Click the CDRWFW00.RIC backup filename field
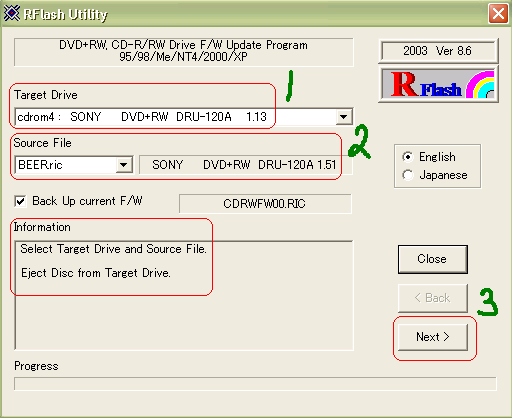The width and height of the screenshot is (512, 418). [x=265, y=203]
